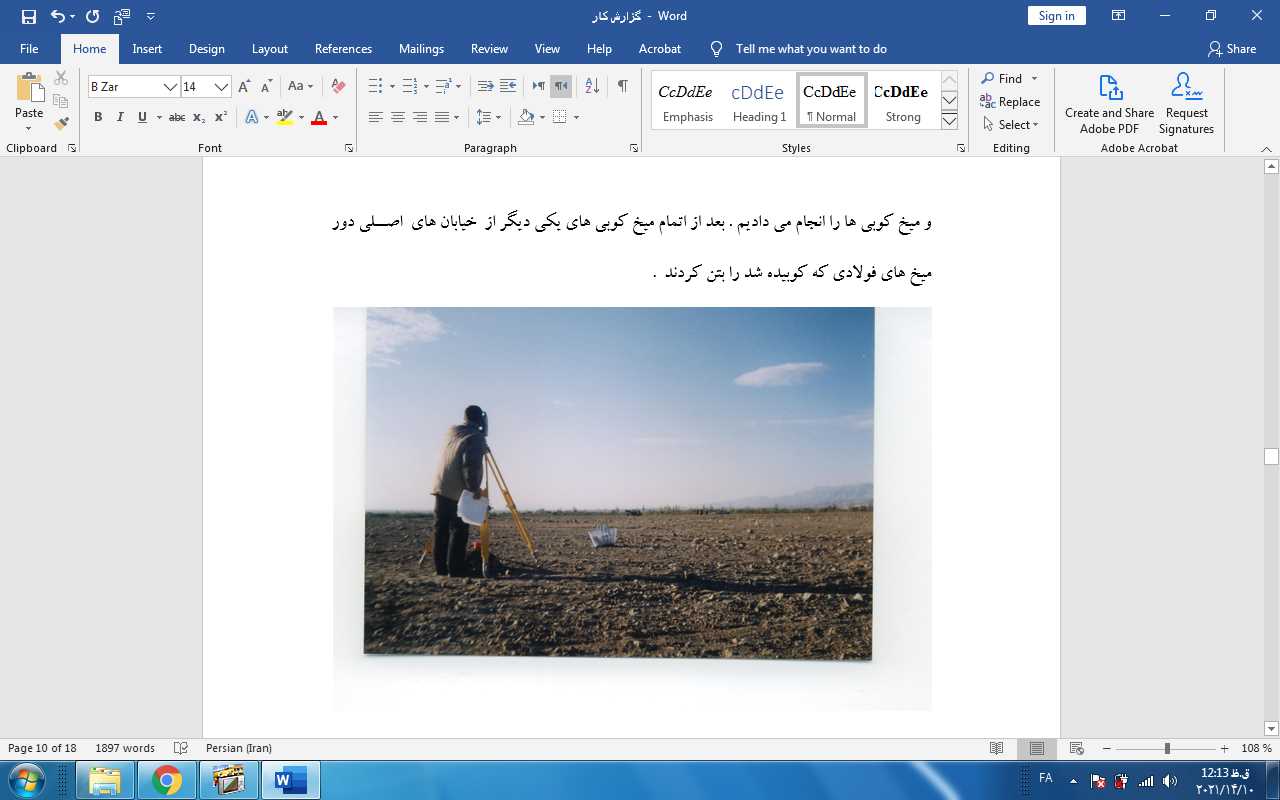
Task: Toggle Bold formatting
Action: [x=98, y=117]
